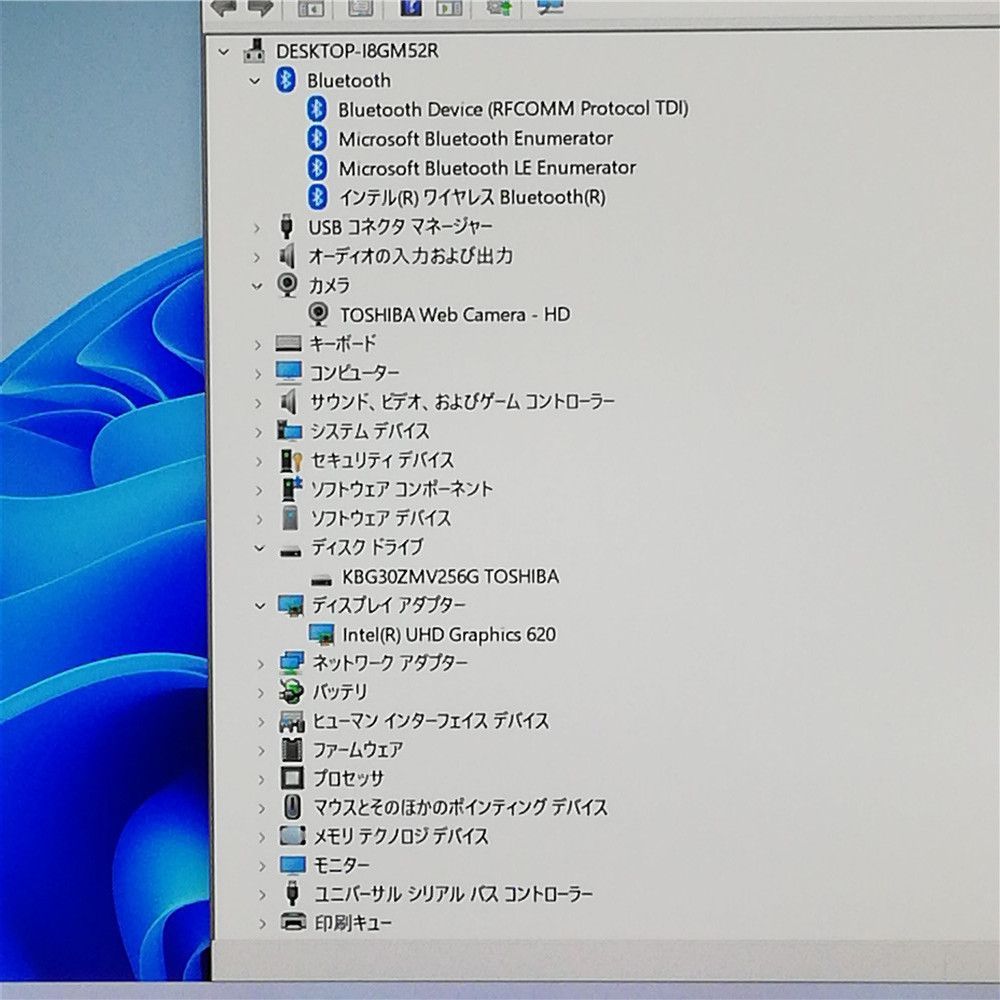Click the プロセッサ processor icon
Image resolution: width=1000 pixels, height=1000 pixels.
(x=292, y=778)
